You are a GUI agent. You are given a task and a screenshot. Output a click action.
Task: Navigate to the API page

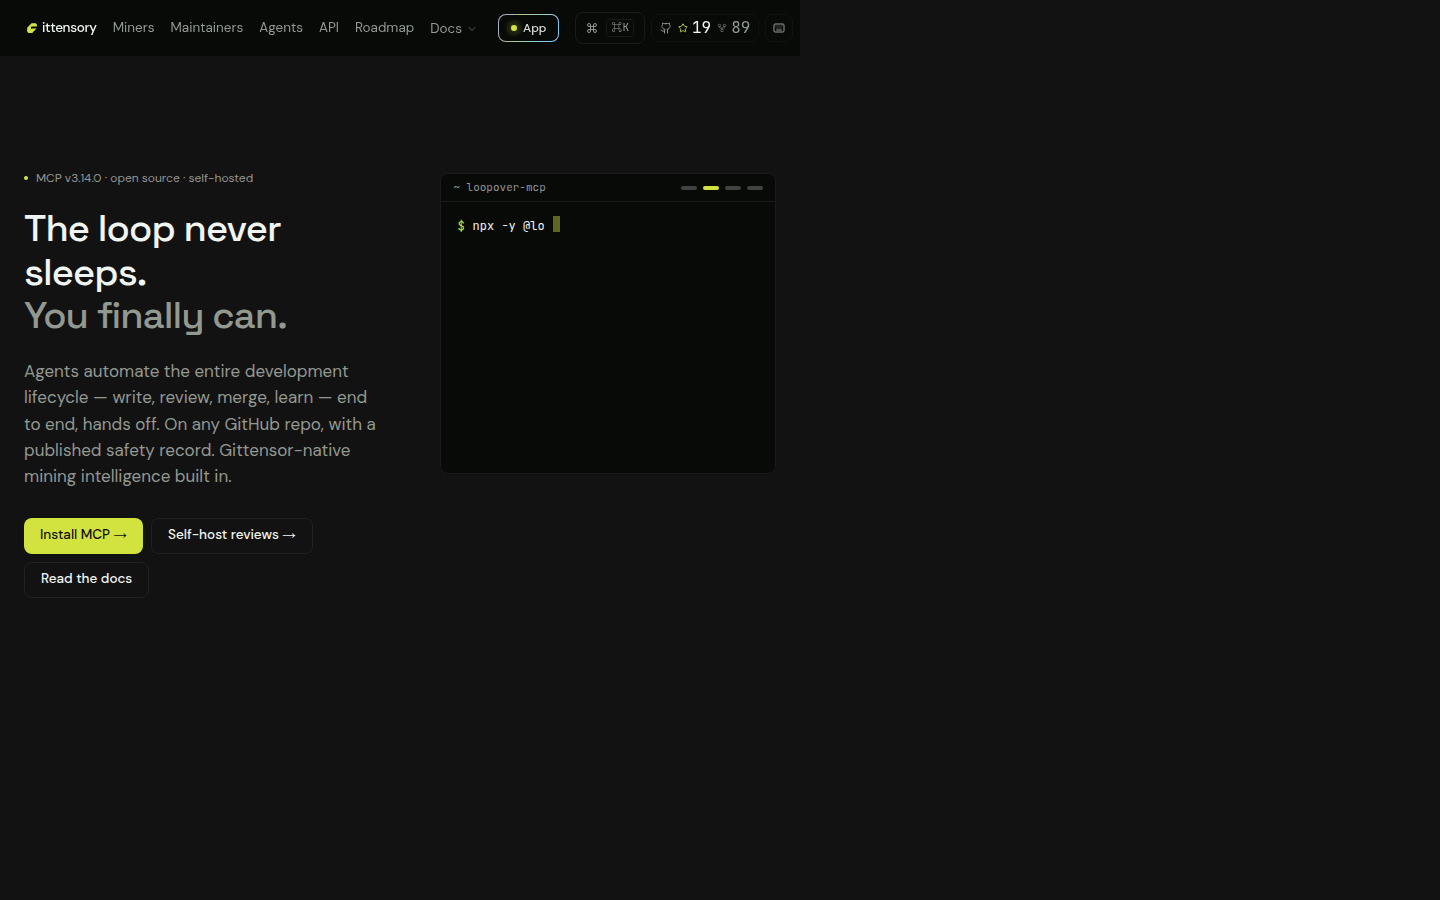pos(329,28)
